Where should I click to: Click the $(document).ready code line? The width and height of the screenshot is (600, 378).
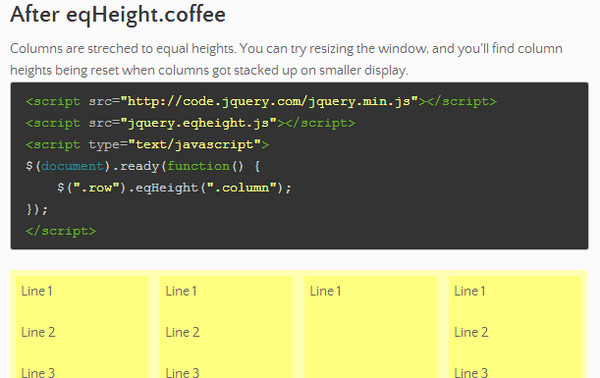[x=143, y=166]
